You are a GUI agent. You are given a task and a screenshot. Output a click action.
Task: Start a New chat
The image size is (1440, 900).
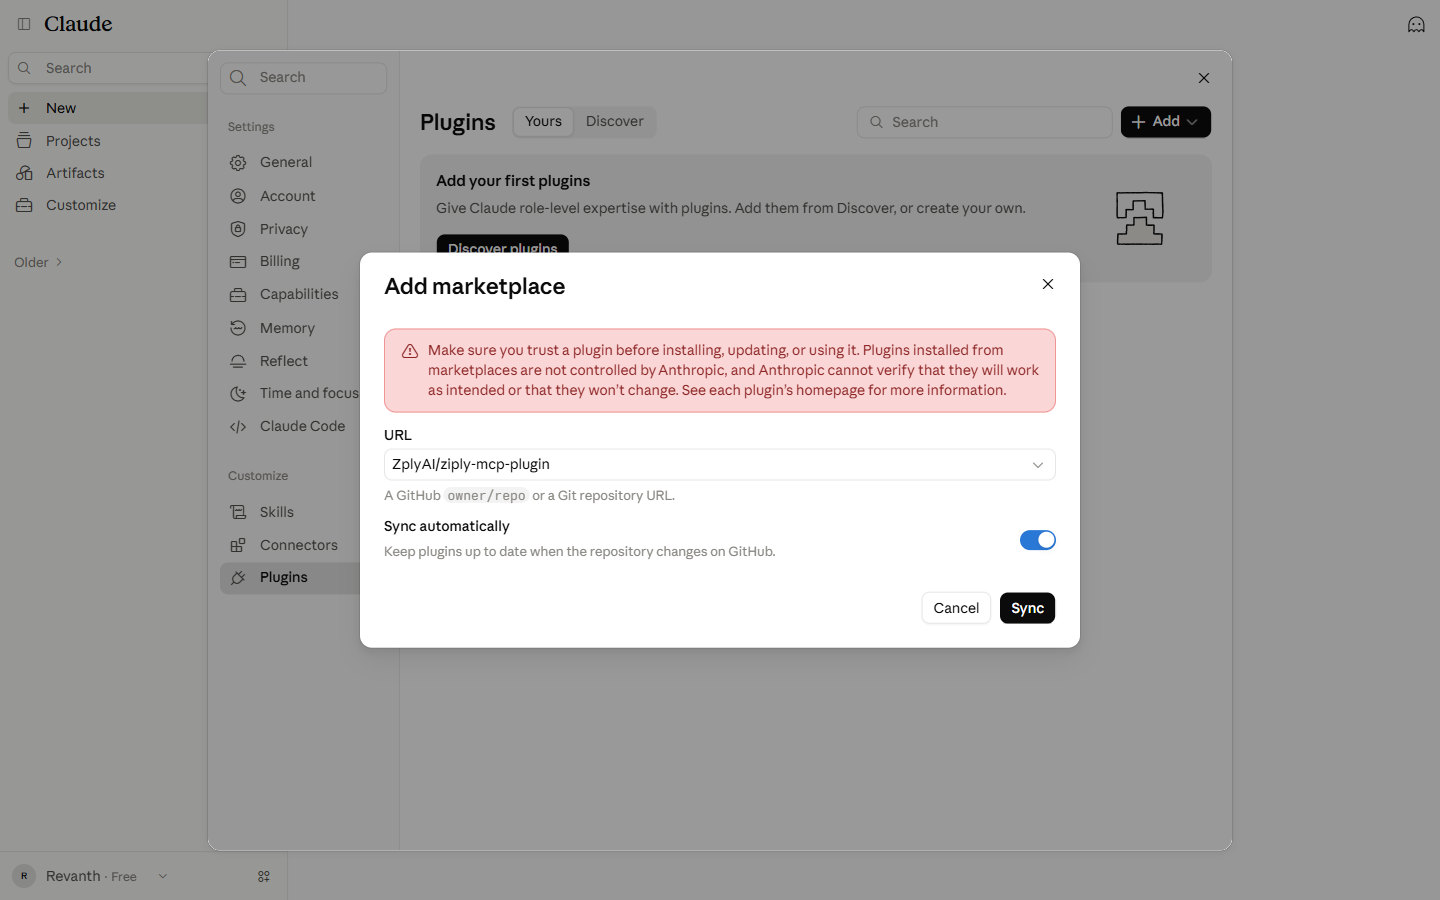108,108
